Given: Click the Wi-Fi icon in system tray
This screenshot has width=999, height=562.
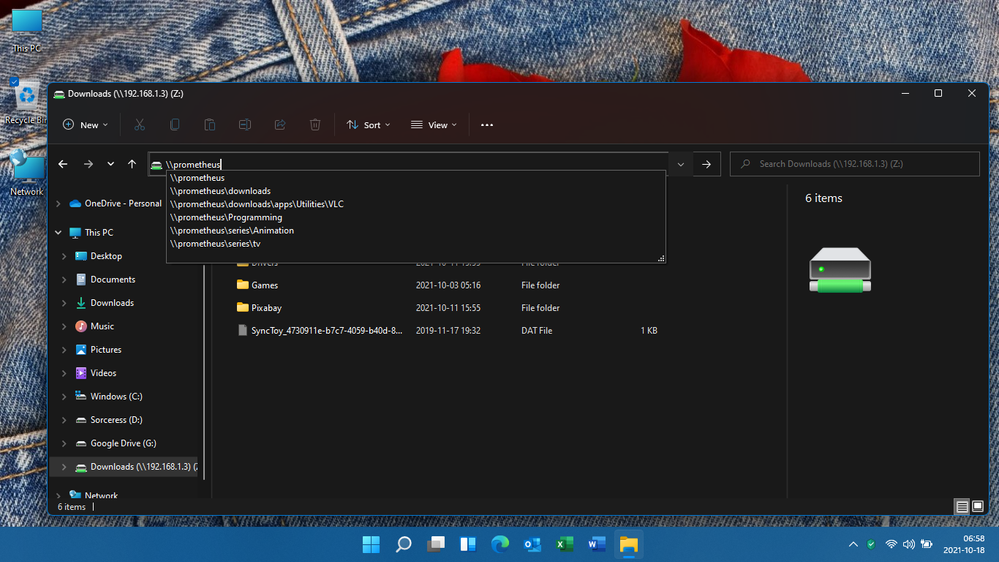Looking at the screenshot, I should pyautogui.click(x=891, y=544).
